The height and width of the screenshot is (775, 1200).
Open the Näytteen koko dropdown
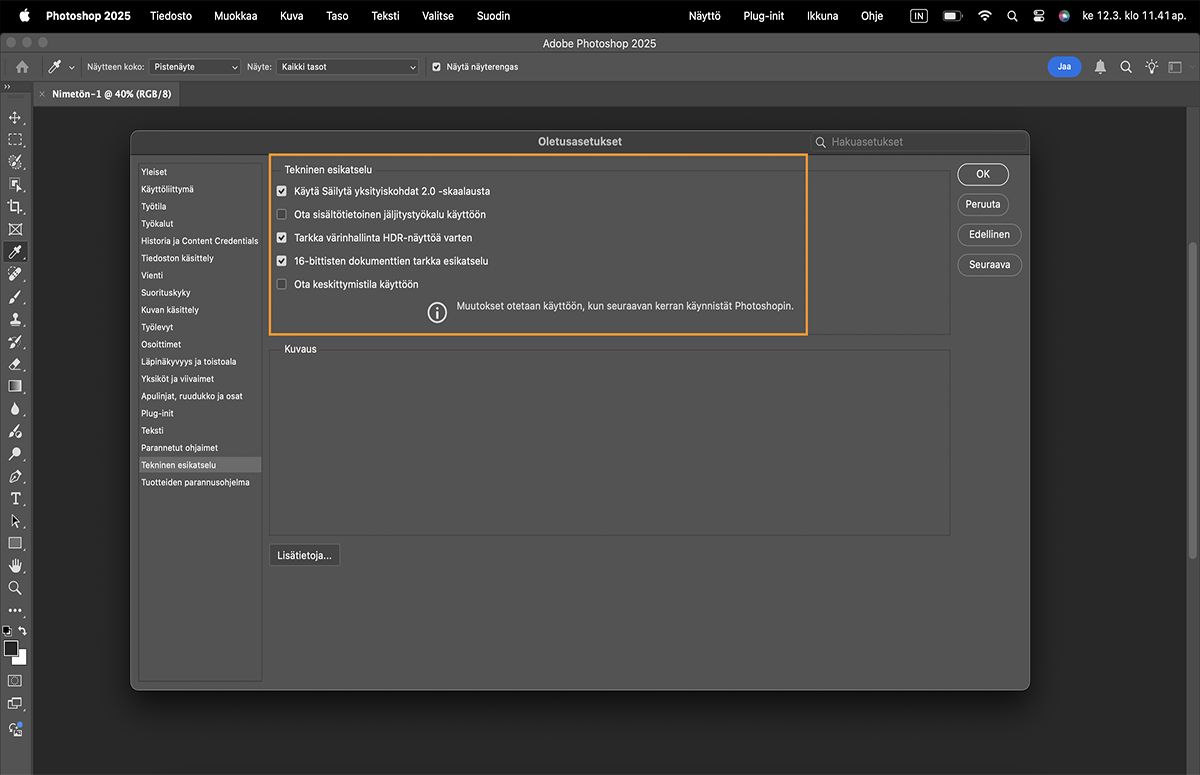tap(195, 67)
